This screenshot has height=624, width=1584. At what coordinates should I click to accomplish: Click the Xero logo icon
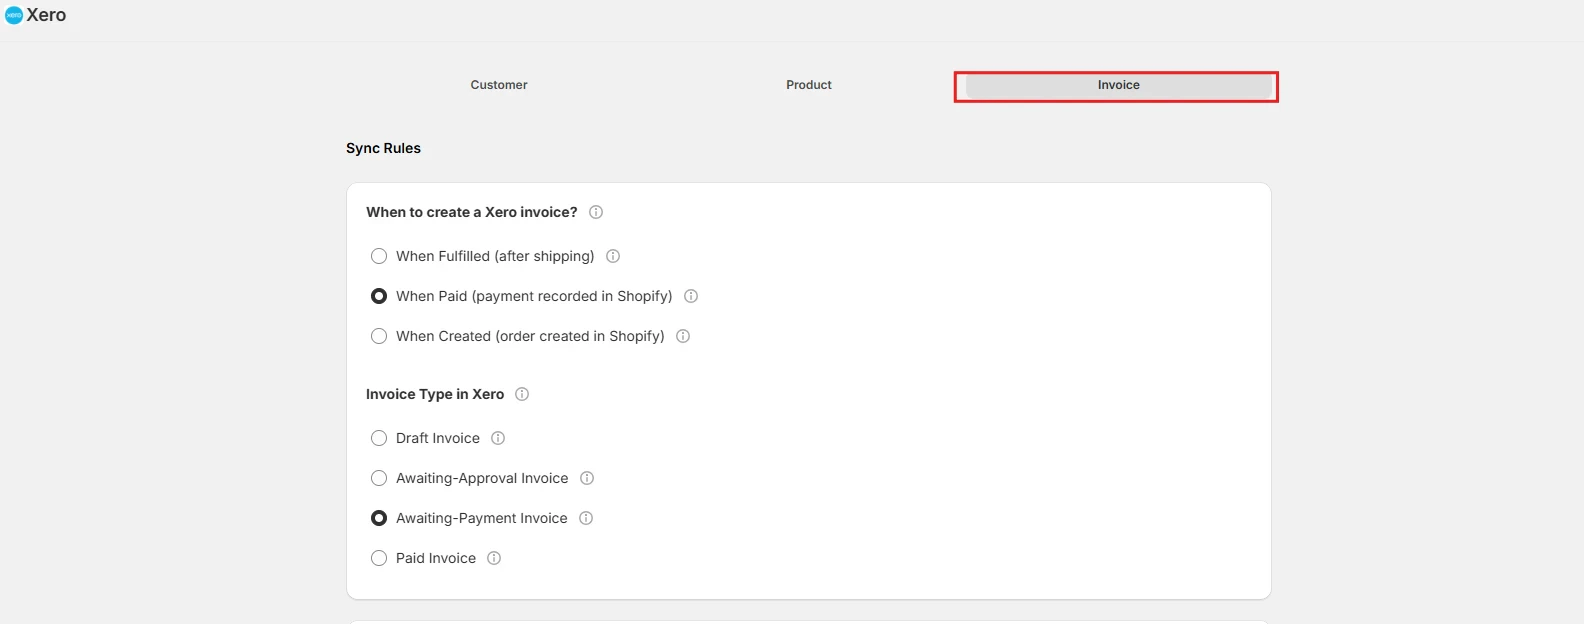(14, 15)
